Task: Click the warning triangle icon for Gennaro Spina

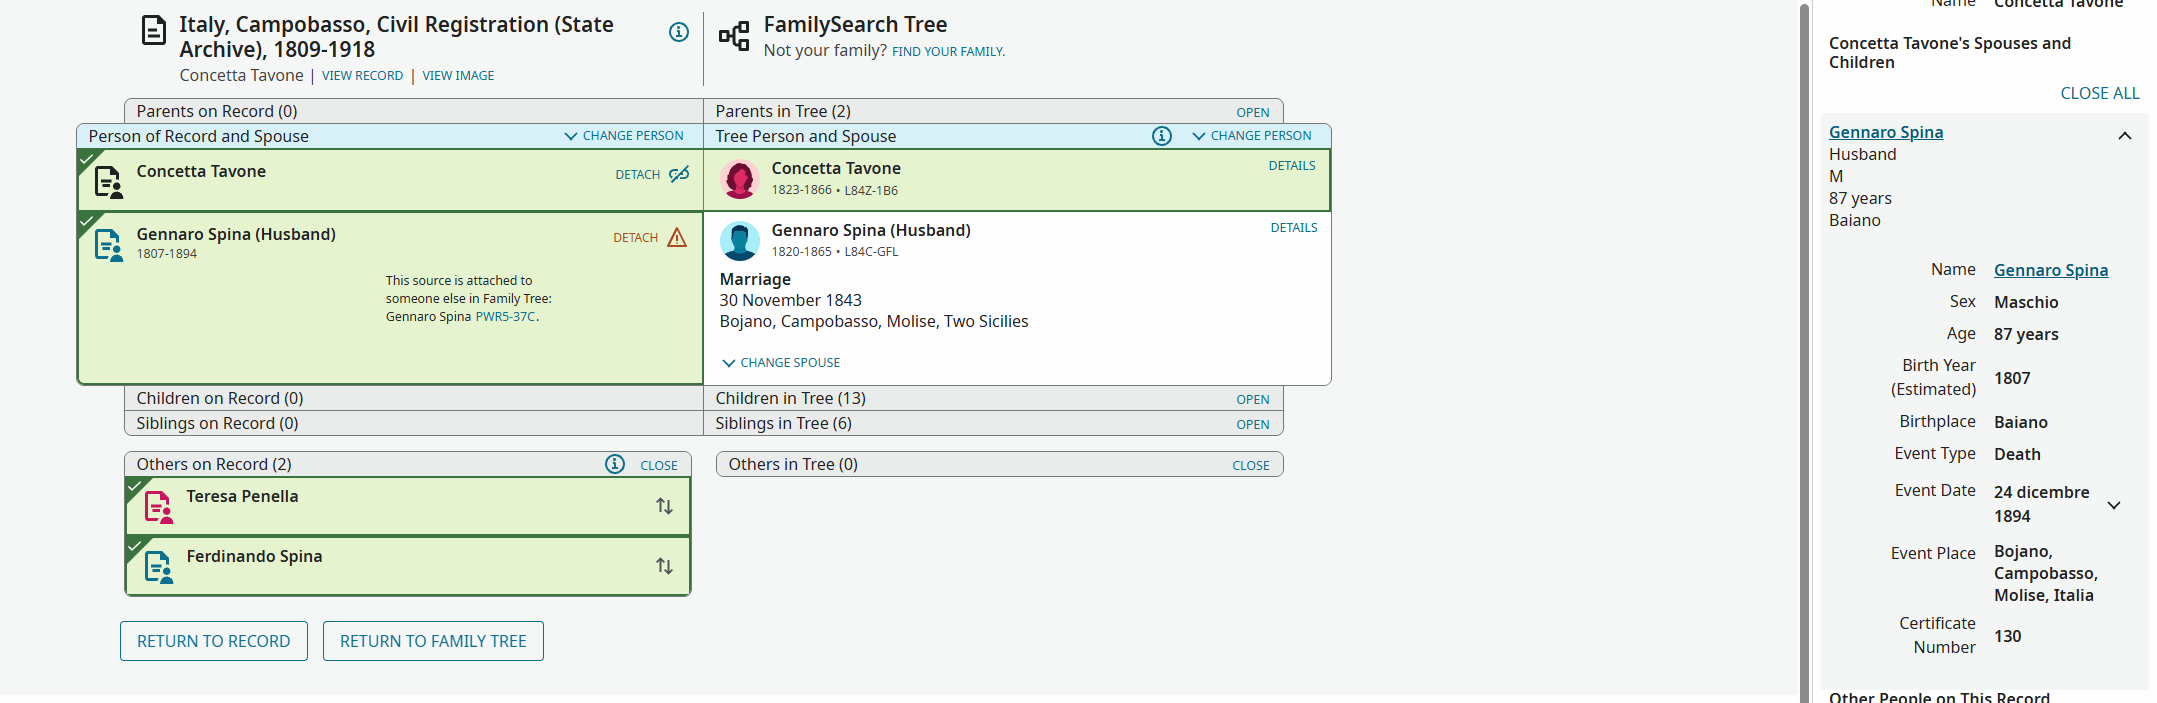Action: click(677, 237)
